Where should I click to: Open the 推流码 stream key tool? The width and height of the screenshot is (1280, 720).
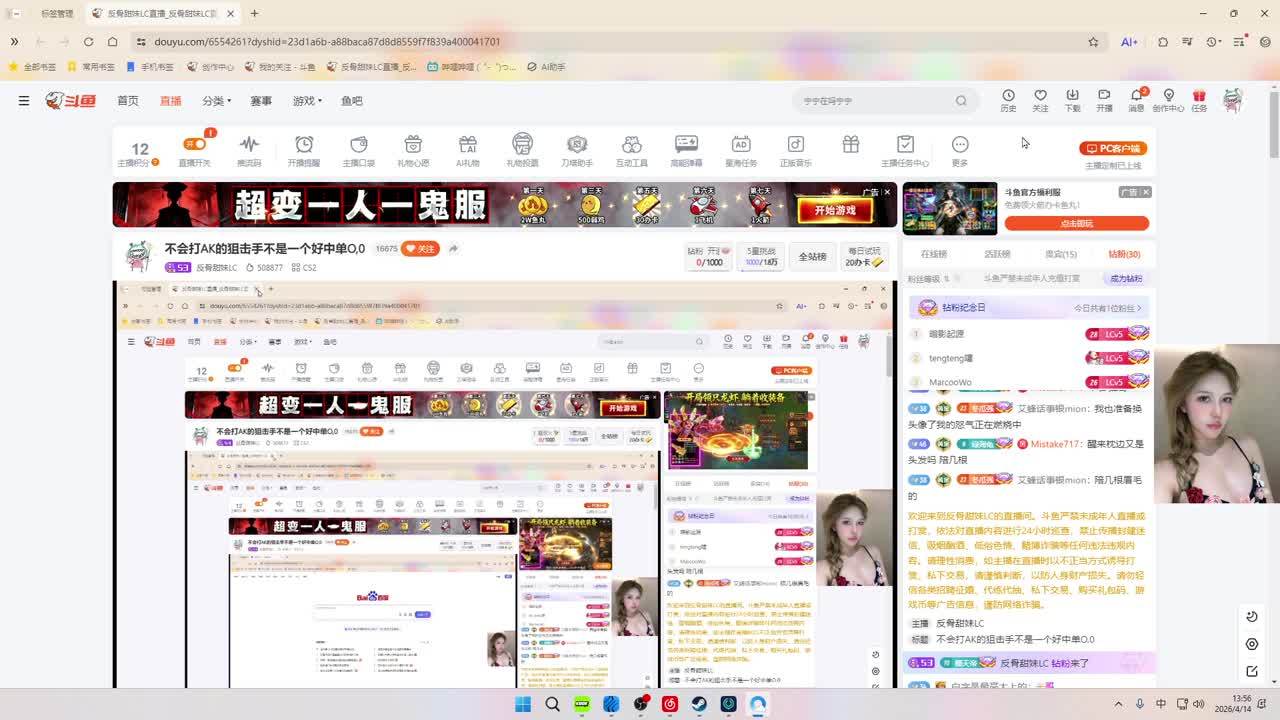pyautogui.click(x=249, y=146)
